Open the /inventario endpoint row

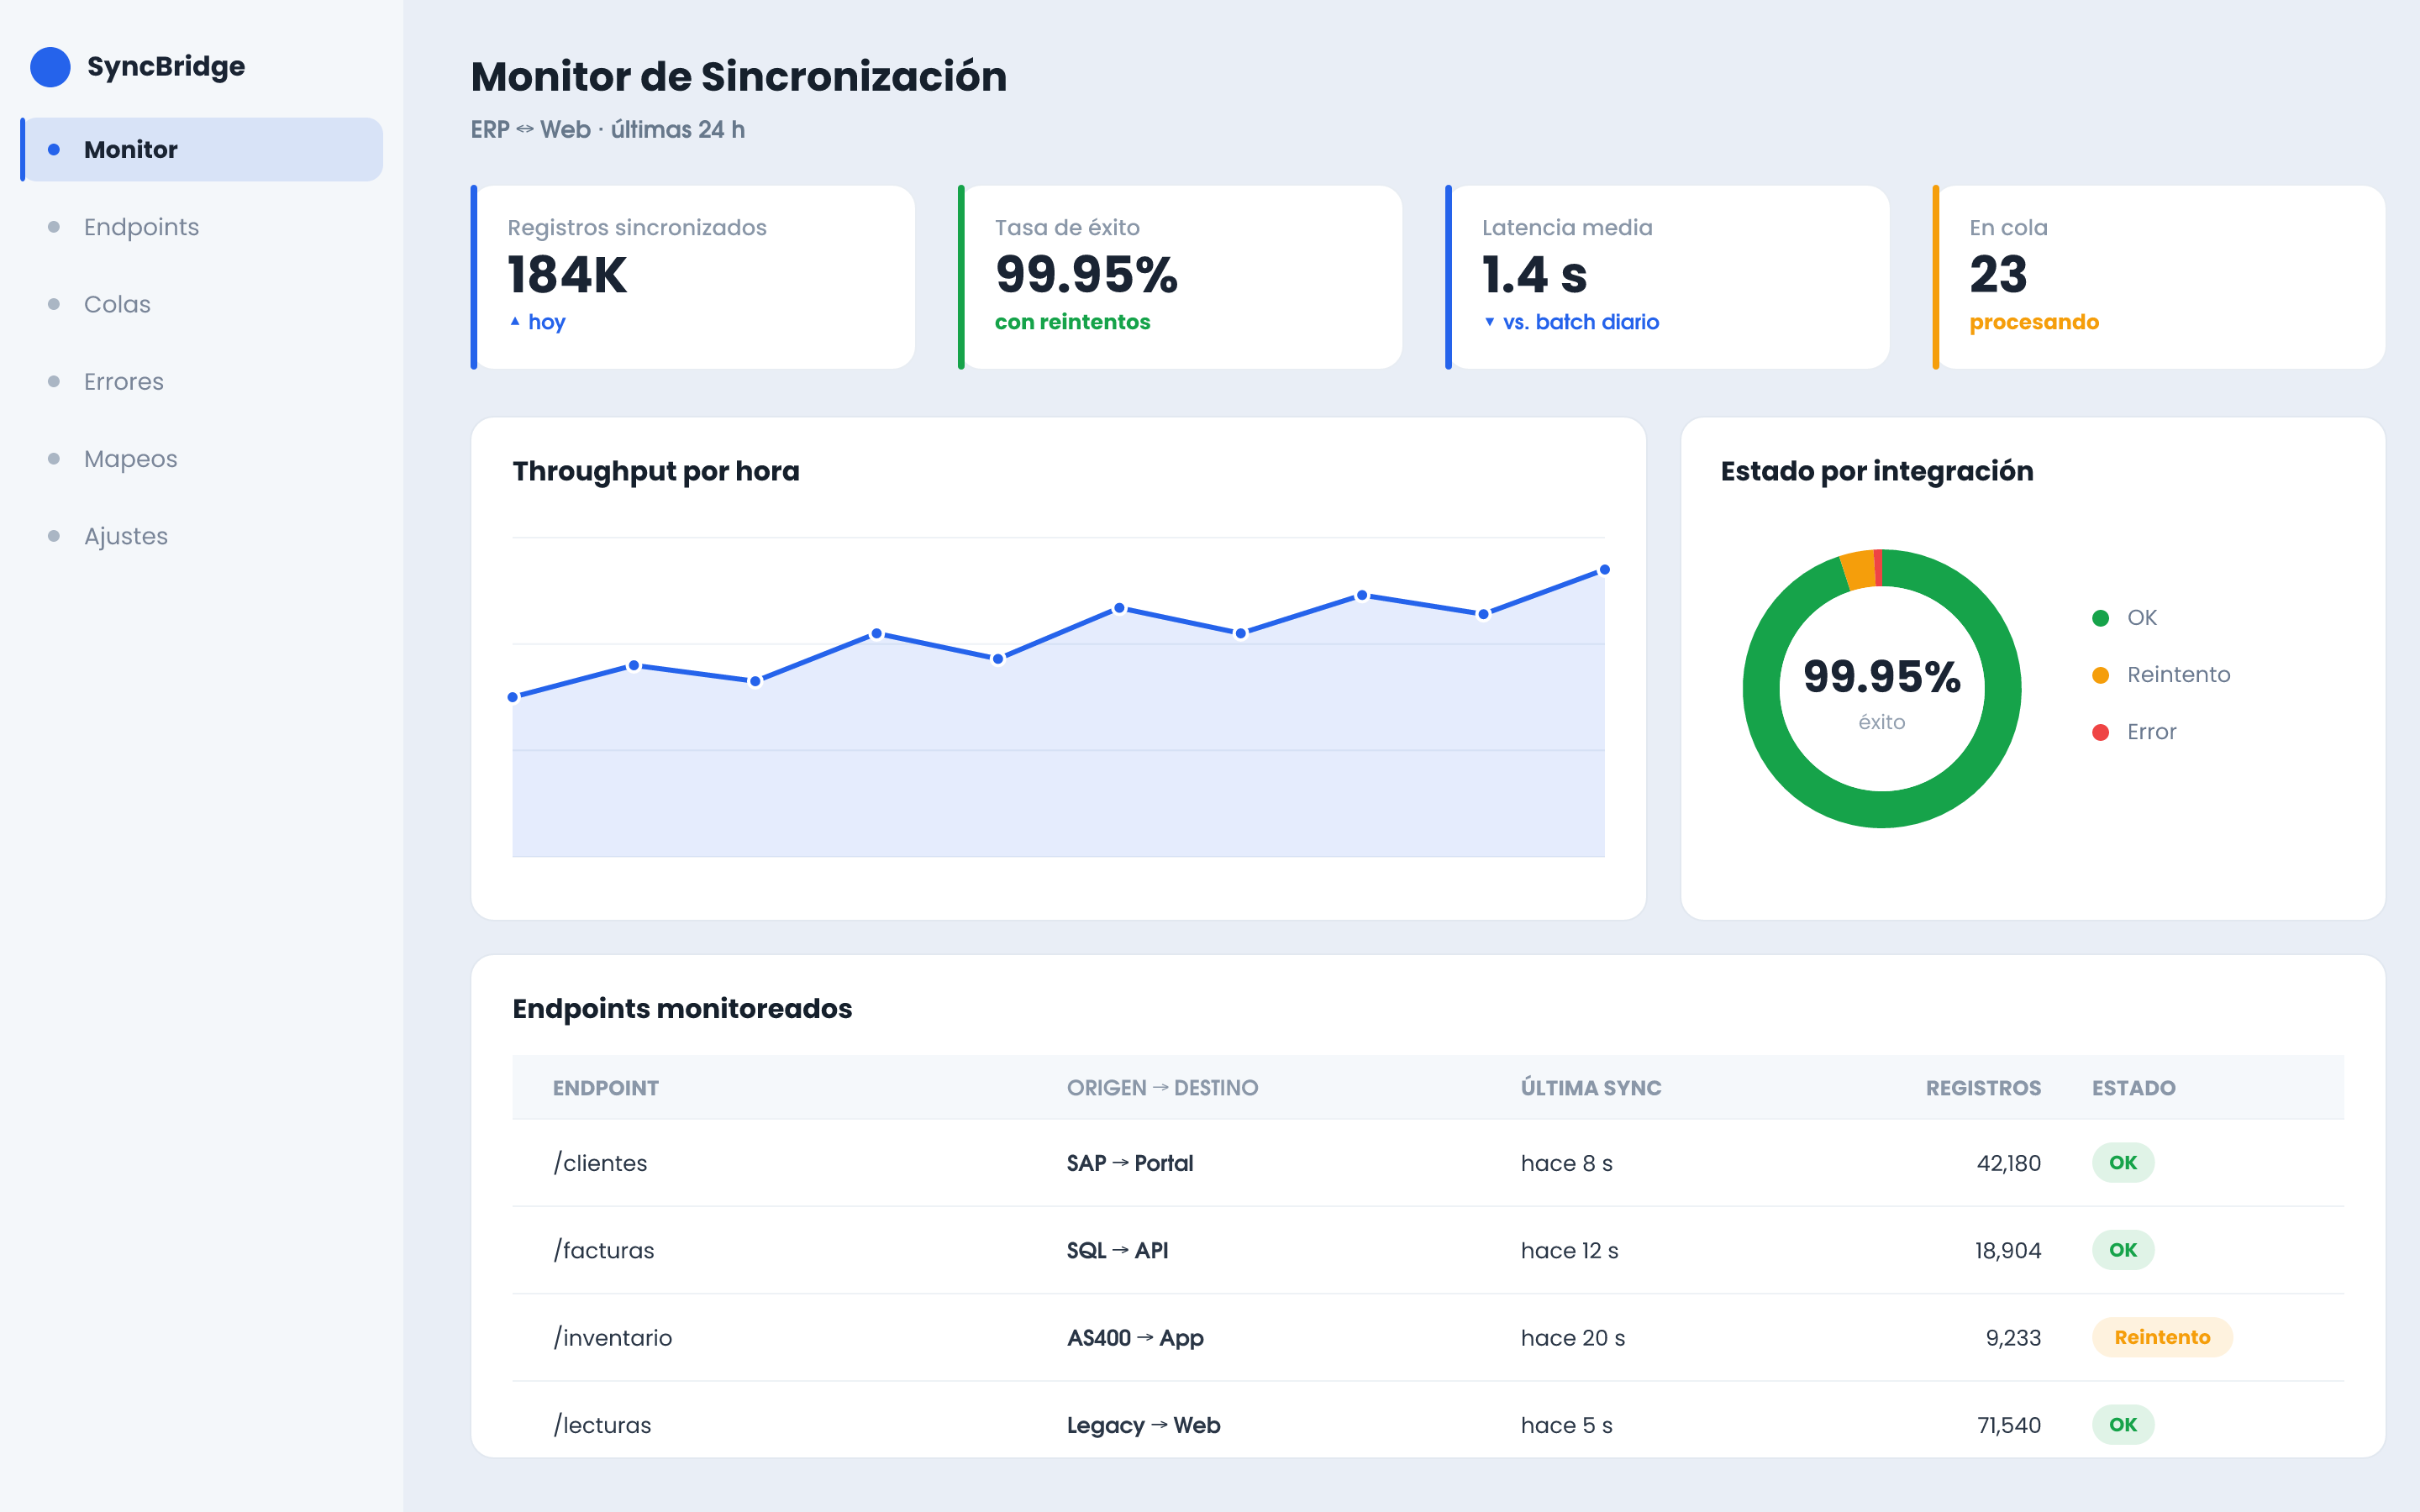coord(1428,1338)
